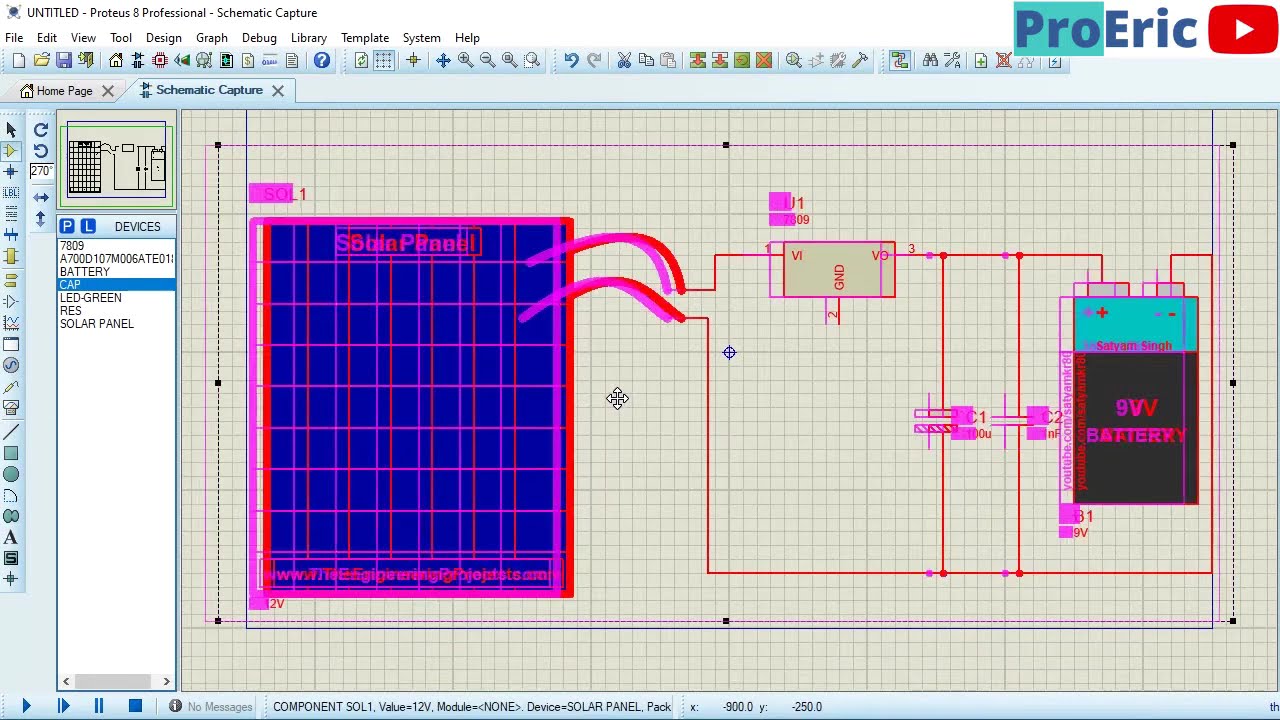Click the Pick parts from libraries icon
The width and height of the screenshot is (1280, 720).
click(794, 61)
